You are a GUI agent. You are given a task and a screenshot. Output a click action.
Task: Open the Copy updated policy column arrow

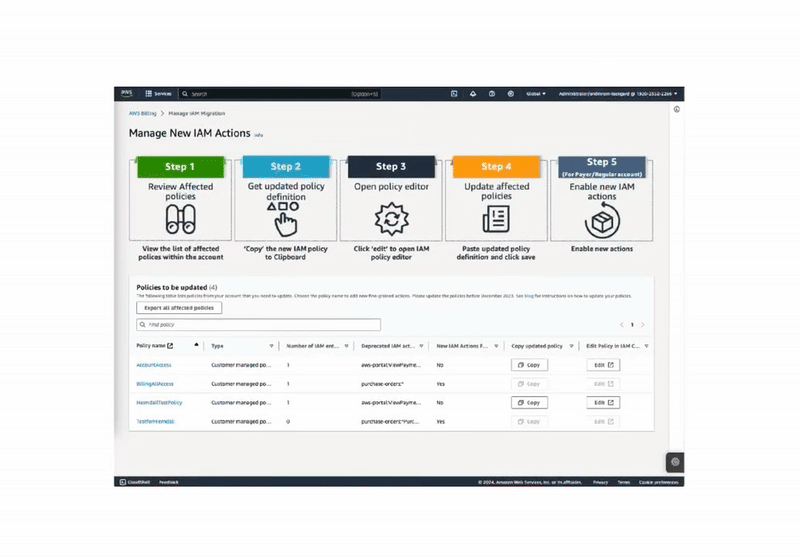click(571, 346)
